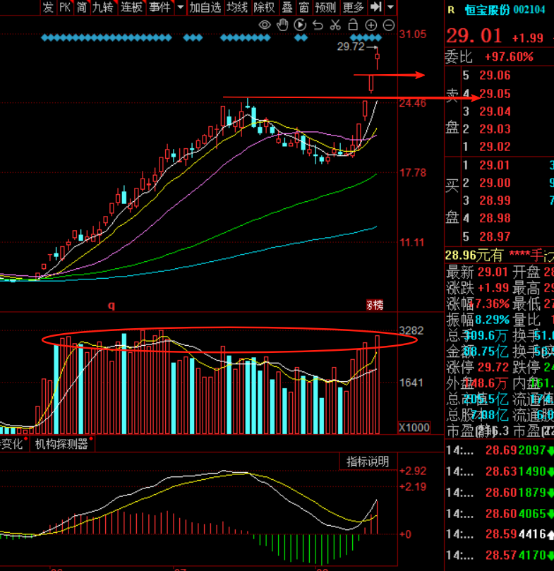Open the 九转 indicator
The width and height of the screenshot is (554, 571).
coord(103,7)
